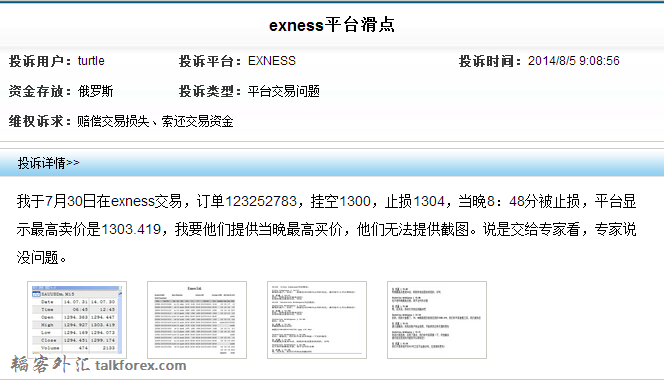664x380 pixels.
Task: Click the 投诉详情>> section header
Action: (48, 163)
